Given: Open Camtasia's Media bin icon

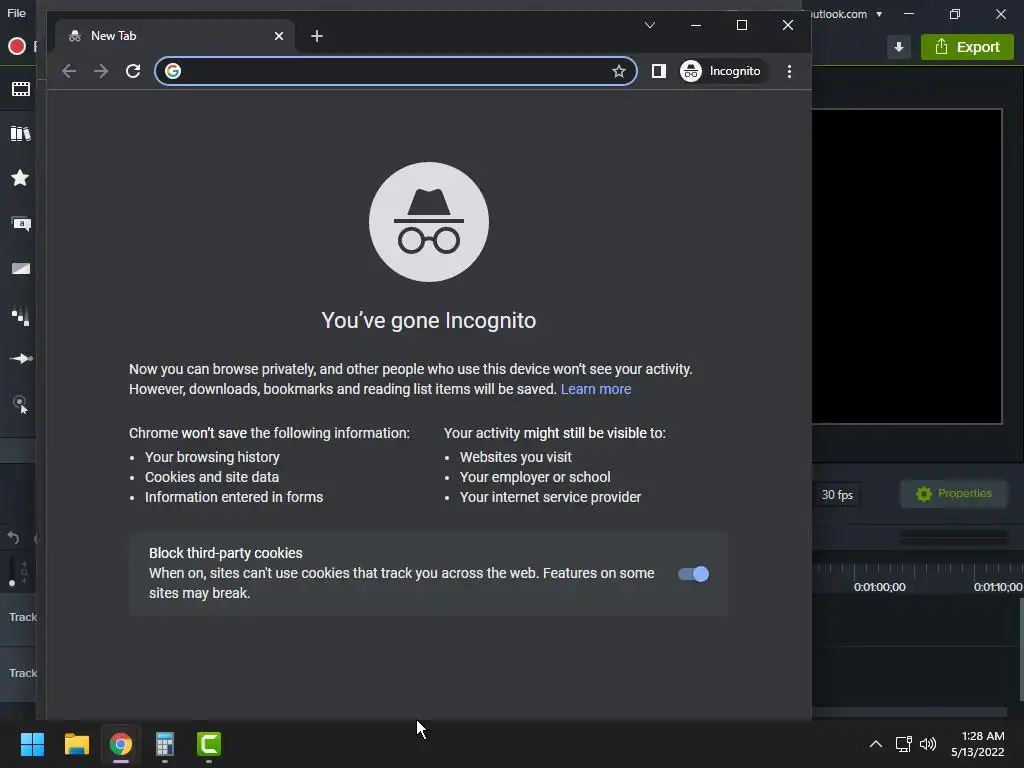Looking at the screenshot, I should (21, 89).
